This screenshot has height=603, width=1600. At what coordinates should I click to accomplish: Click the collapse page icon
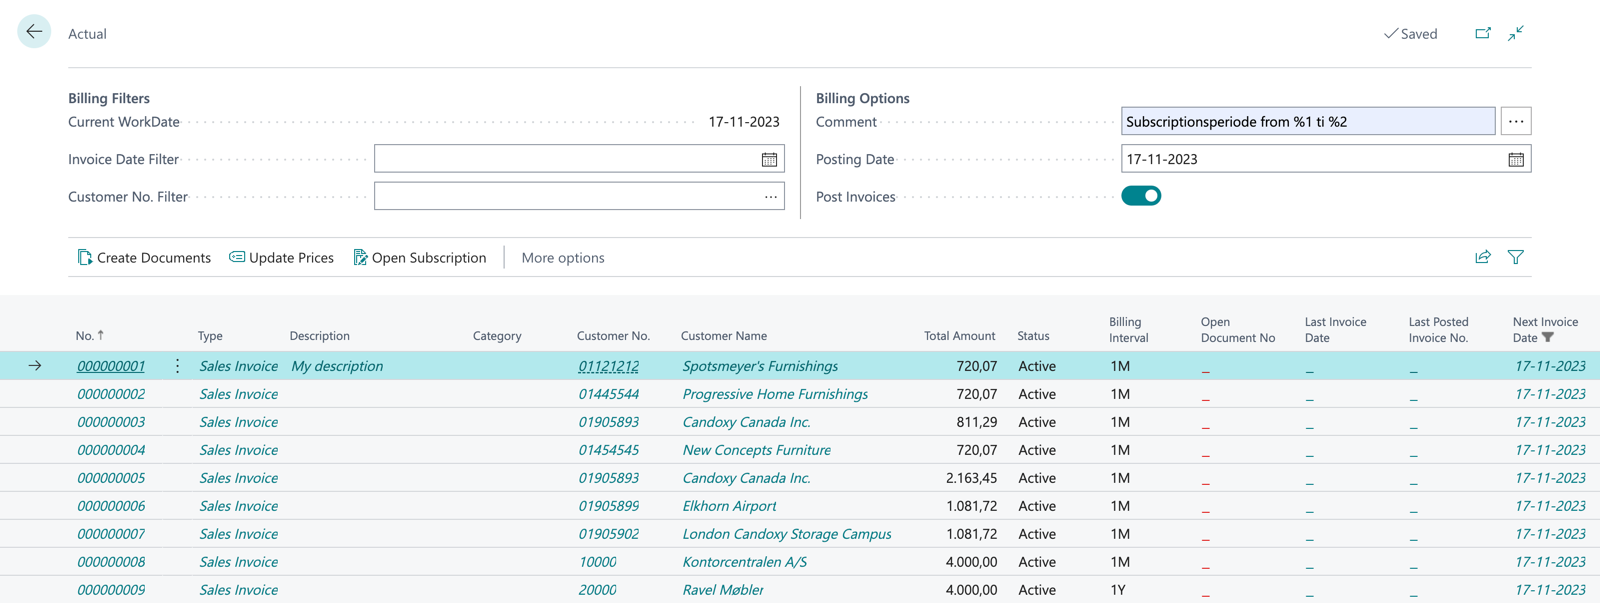(1516, 33)
